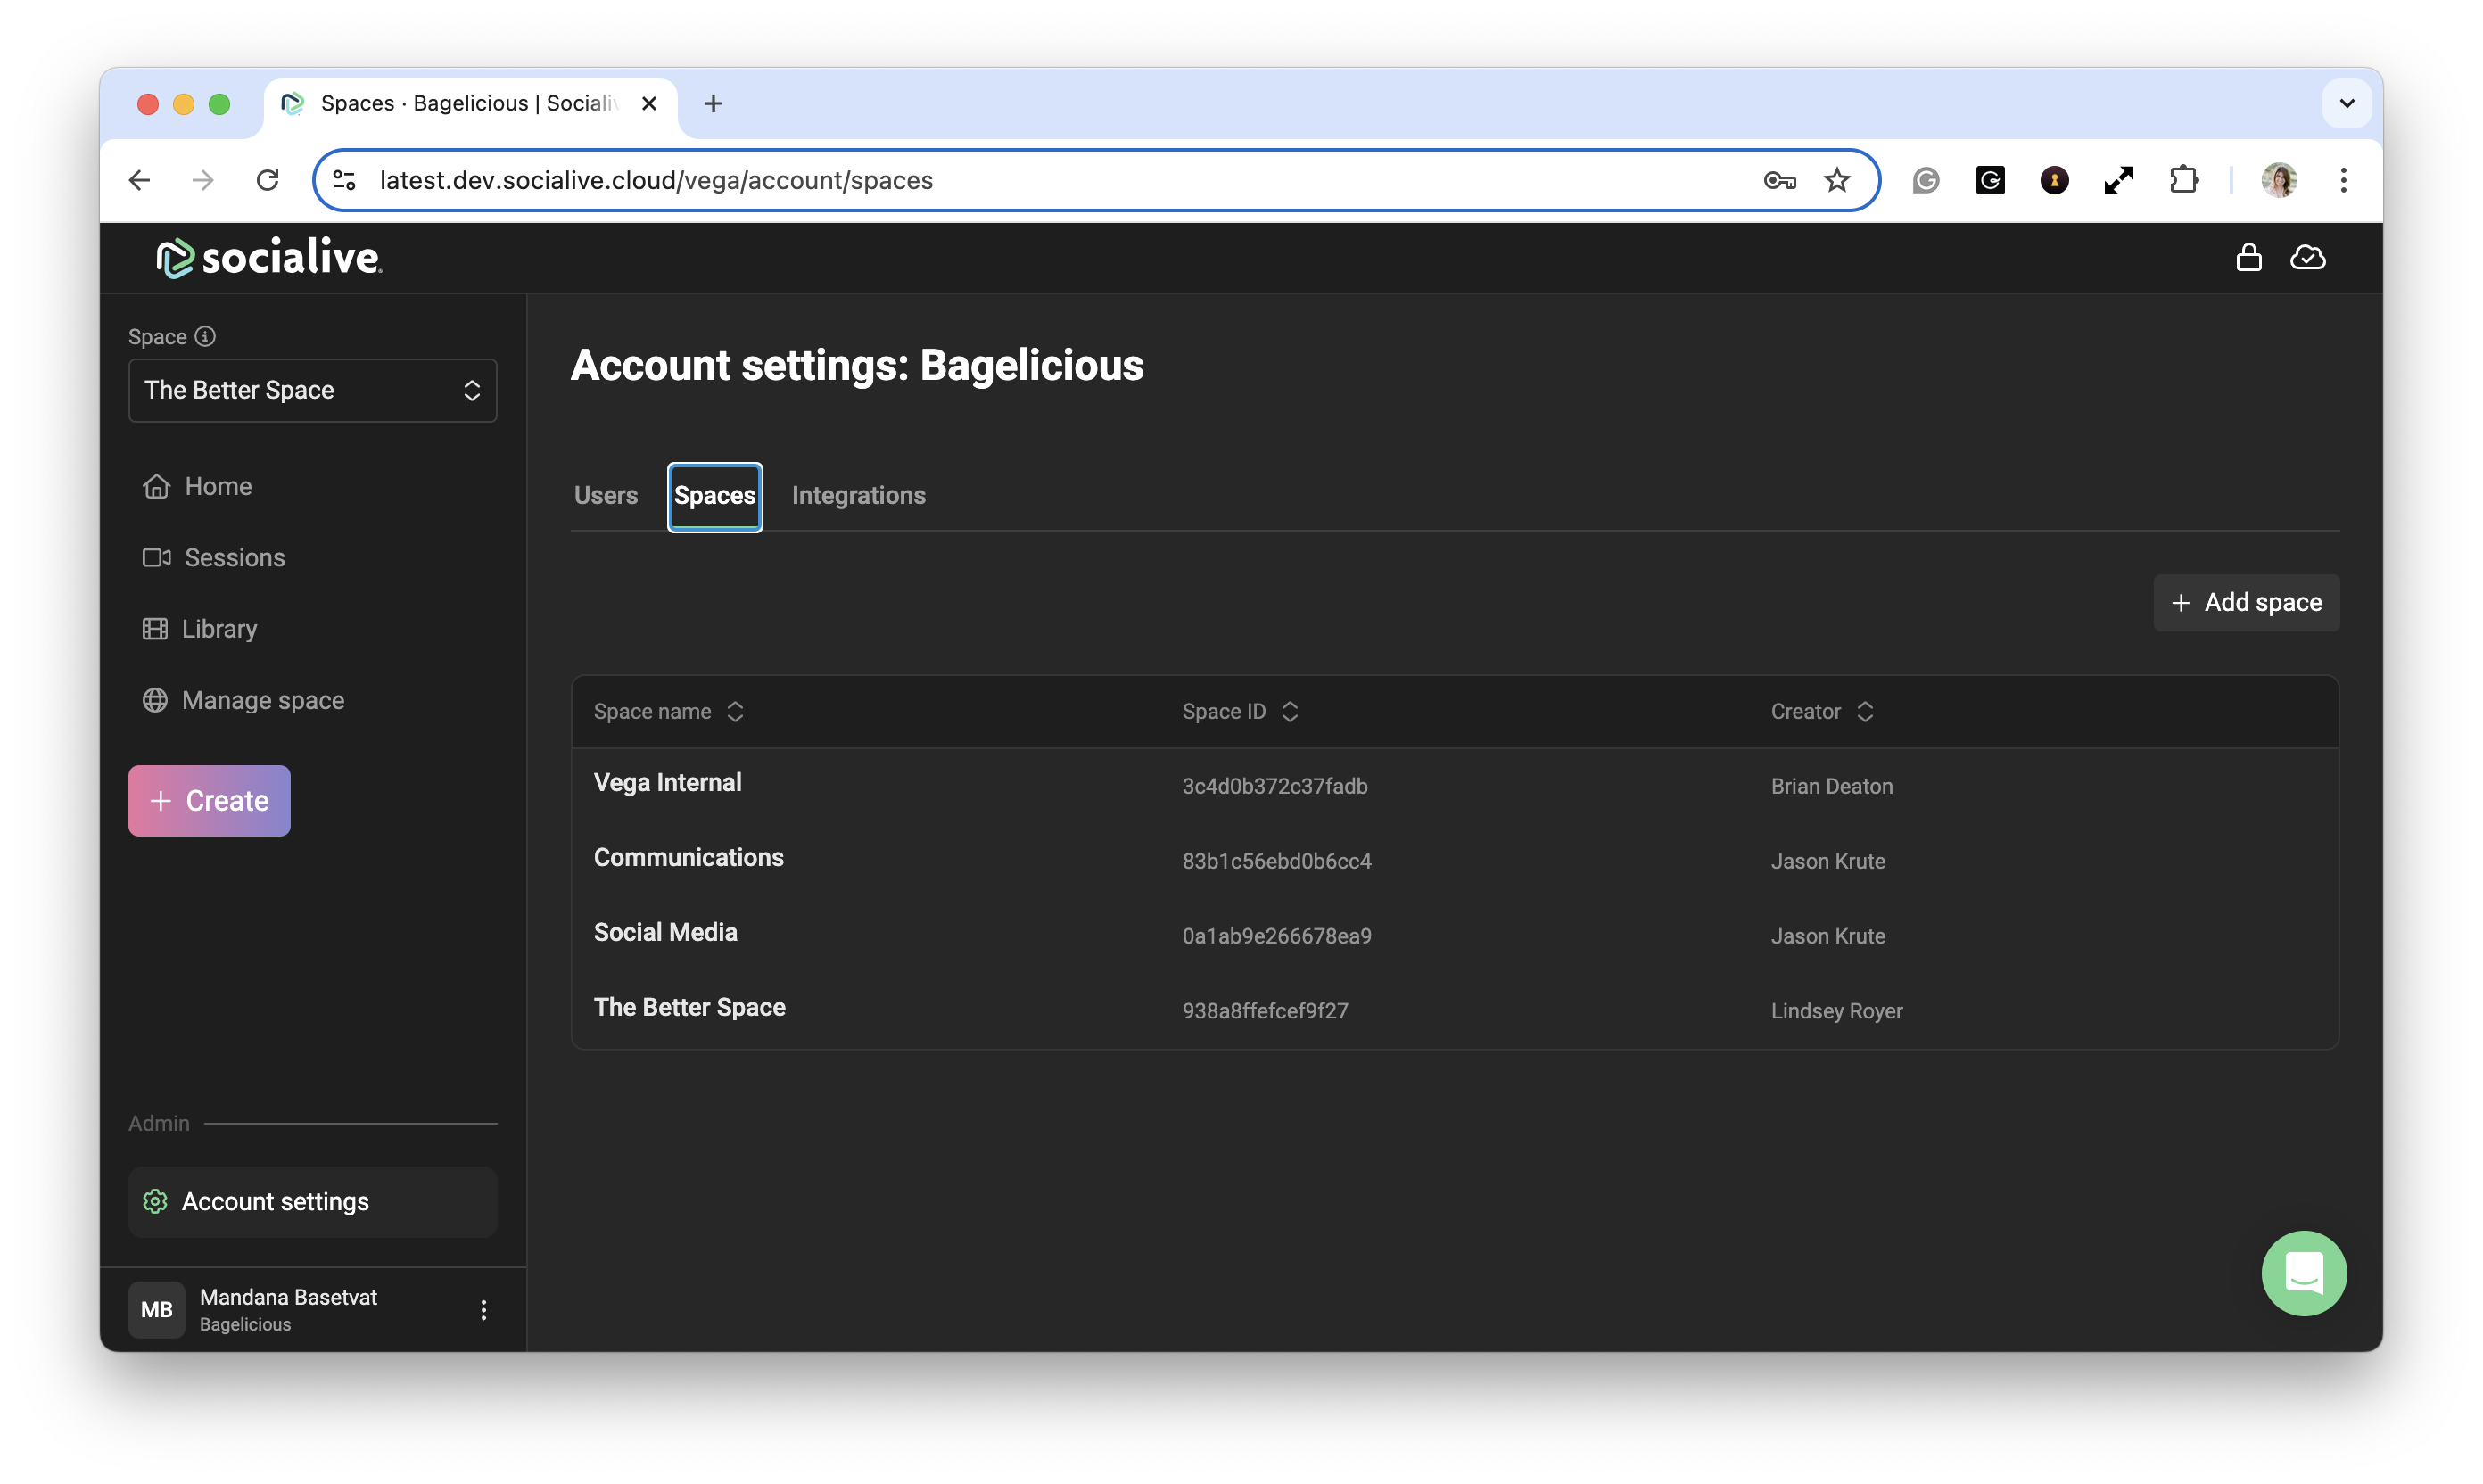Image resolution: width=2483 pixels, height=1484 pixels.
Task: Click the Space info icon
Action: (205, 337)
